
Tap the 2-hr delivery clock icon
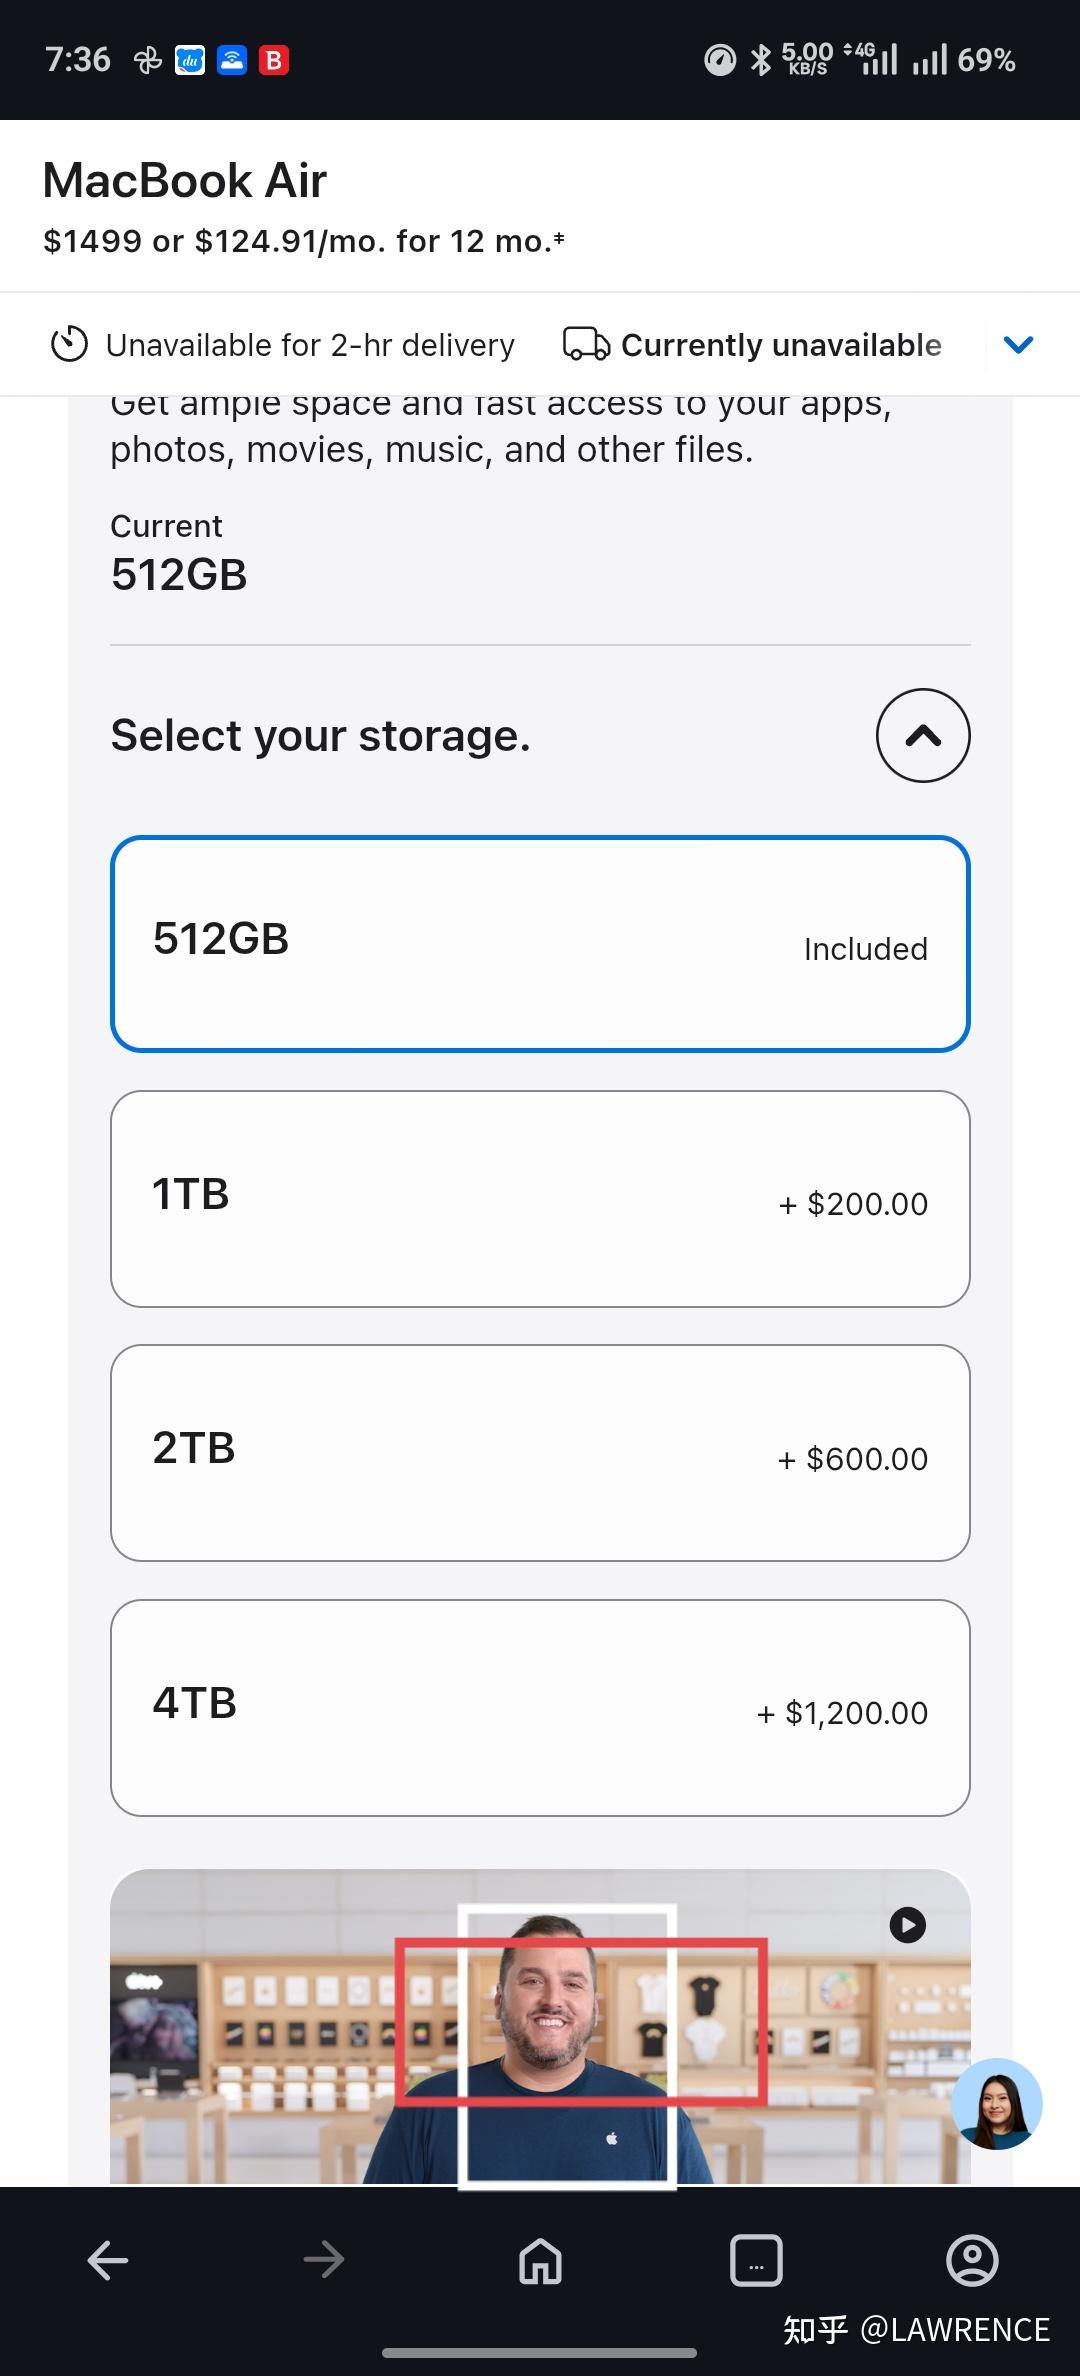69,345
